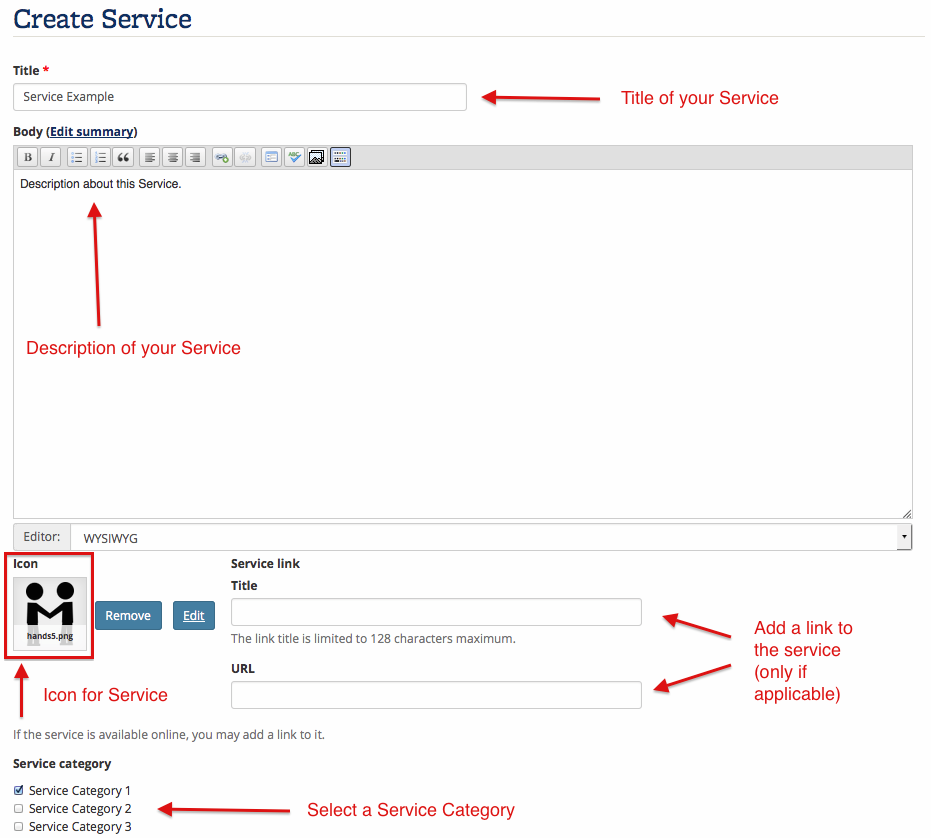The height and width of the screenshot is (838, 931).
Task: Tick Service Category 3 checkbox
Action: pyautogui.click(x=19, y=827)
